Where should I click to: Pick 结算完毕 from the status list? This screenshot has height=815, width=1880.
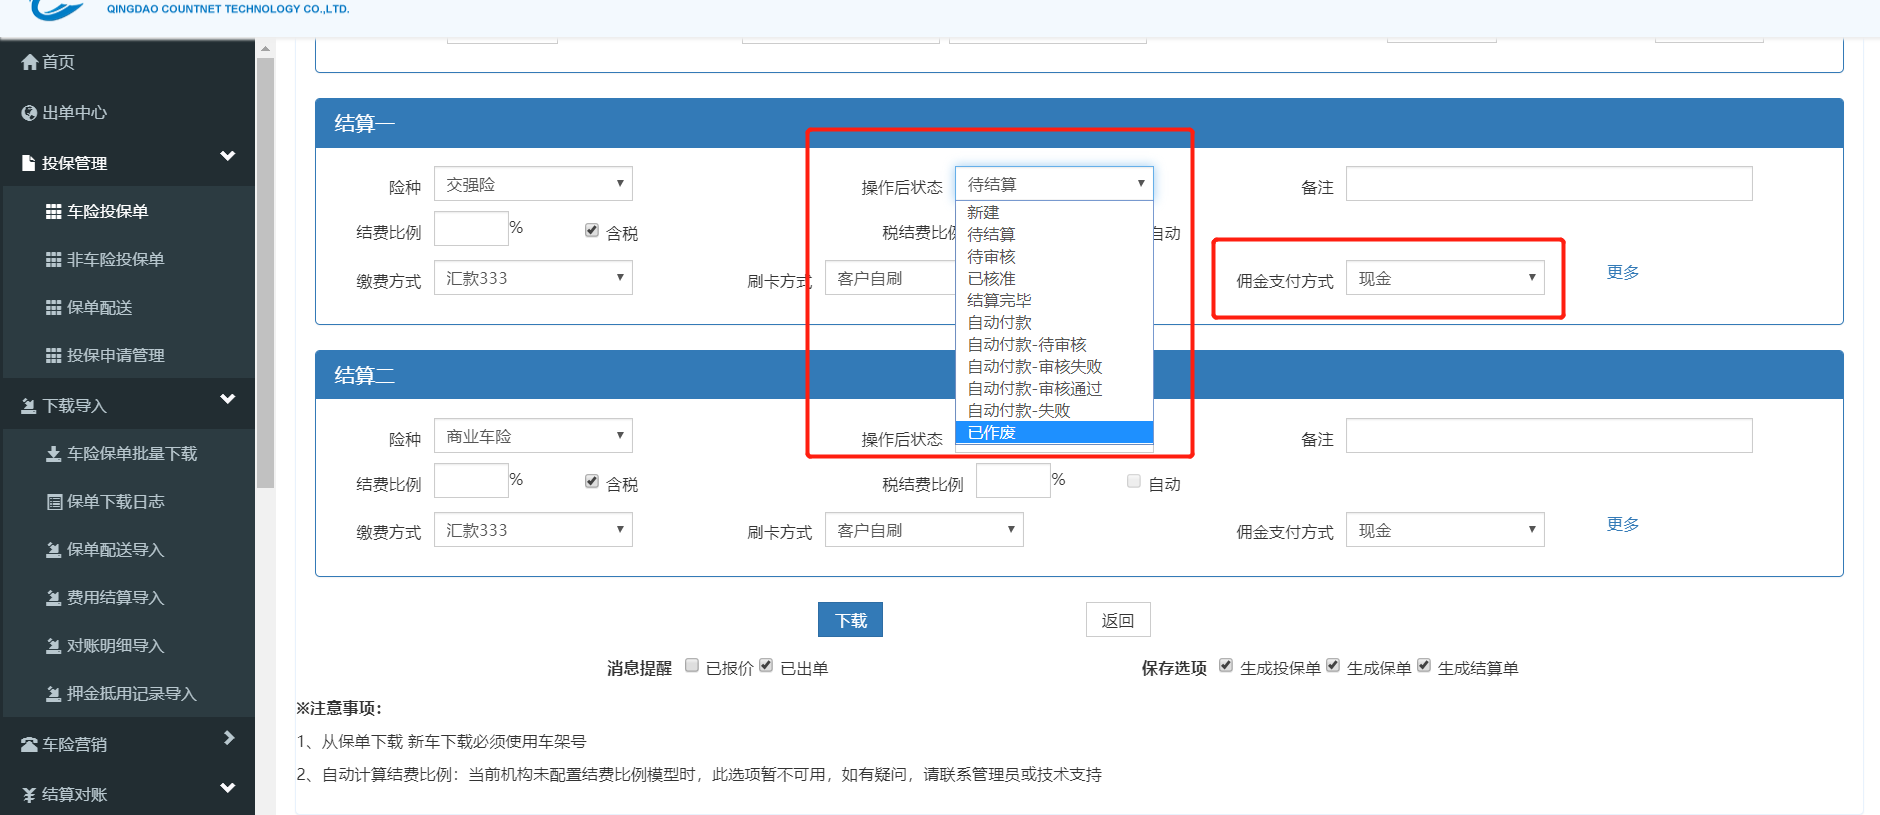click(x=1054, y=300)
